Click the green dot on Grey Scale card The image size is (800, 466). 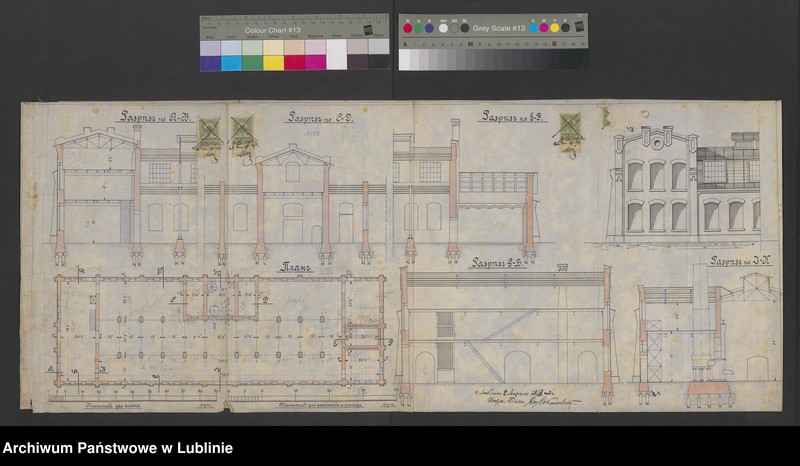[418, 28]
